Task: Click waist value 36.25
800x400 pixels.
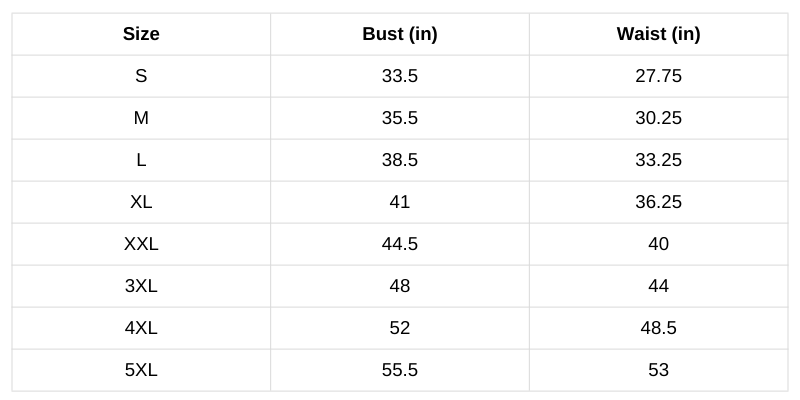Action: tap(658, 202)
